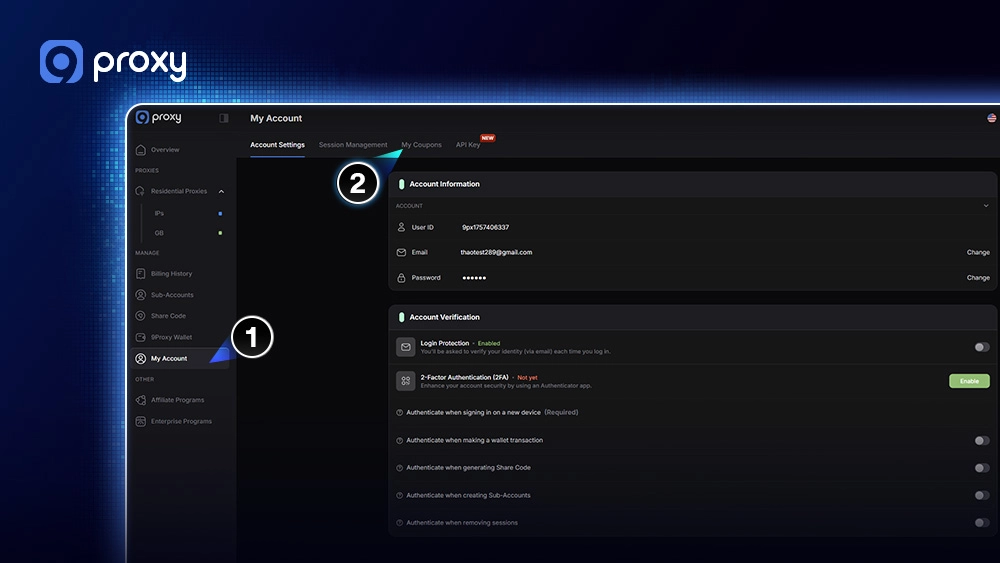Switch to the Session Management tab
This screenshot has height=563, width=1000.
click(x=353, y=145)
